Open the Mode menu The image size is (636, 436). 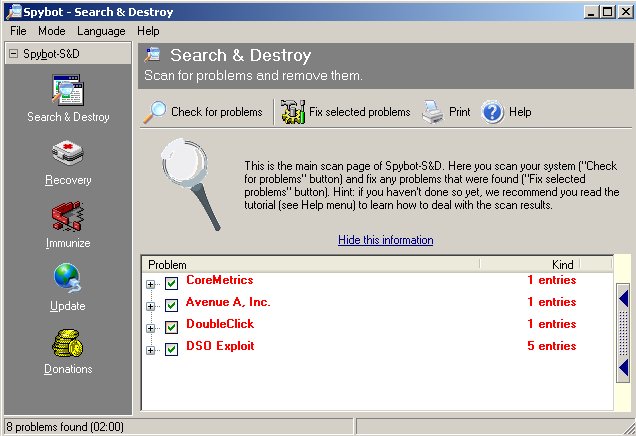pyautogui.click(x=52, y=31)
